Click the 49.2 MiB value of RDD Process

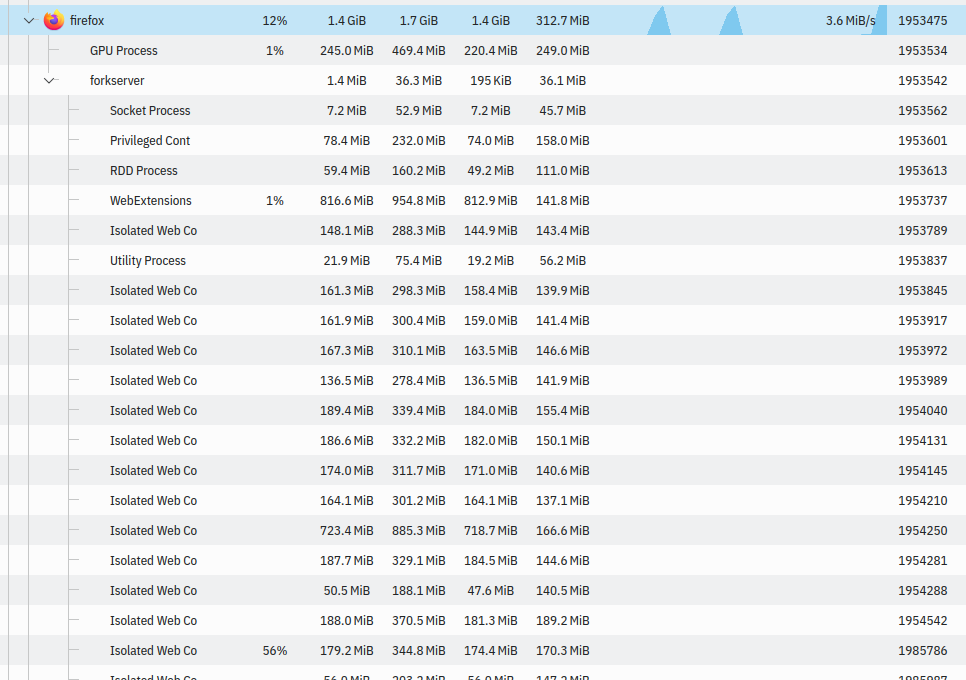click(491, 171)
